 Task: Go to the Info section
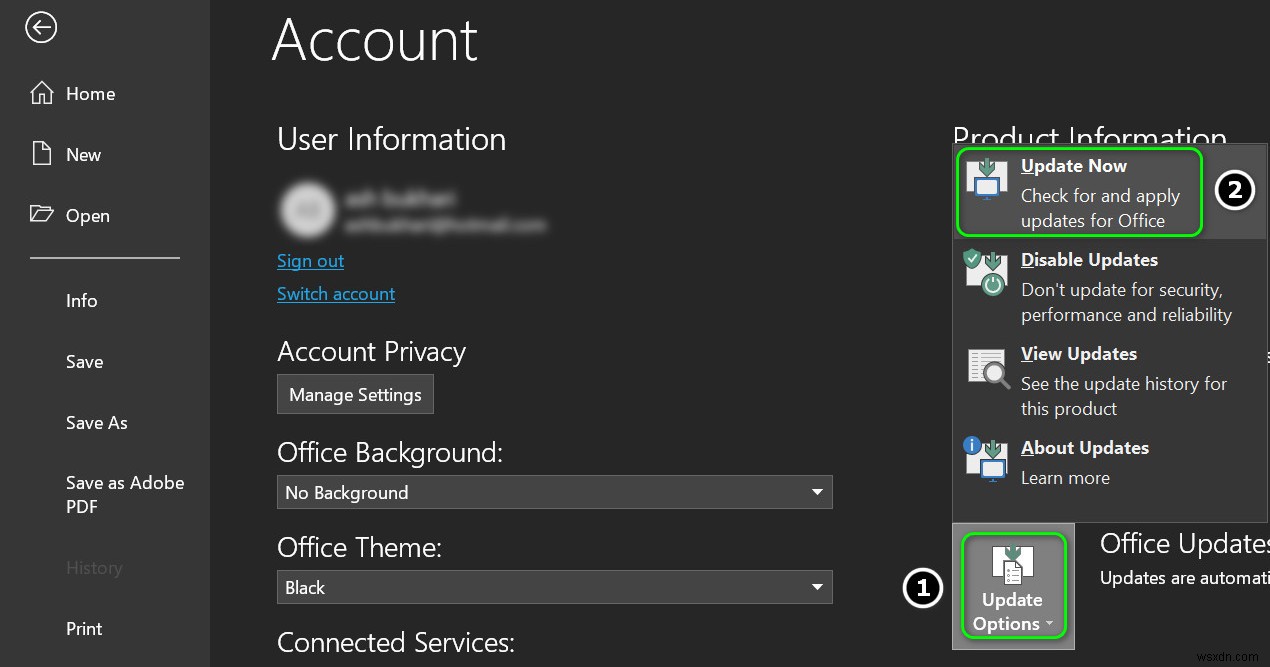click(81, 300)
